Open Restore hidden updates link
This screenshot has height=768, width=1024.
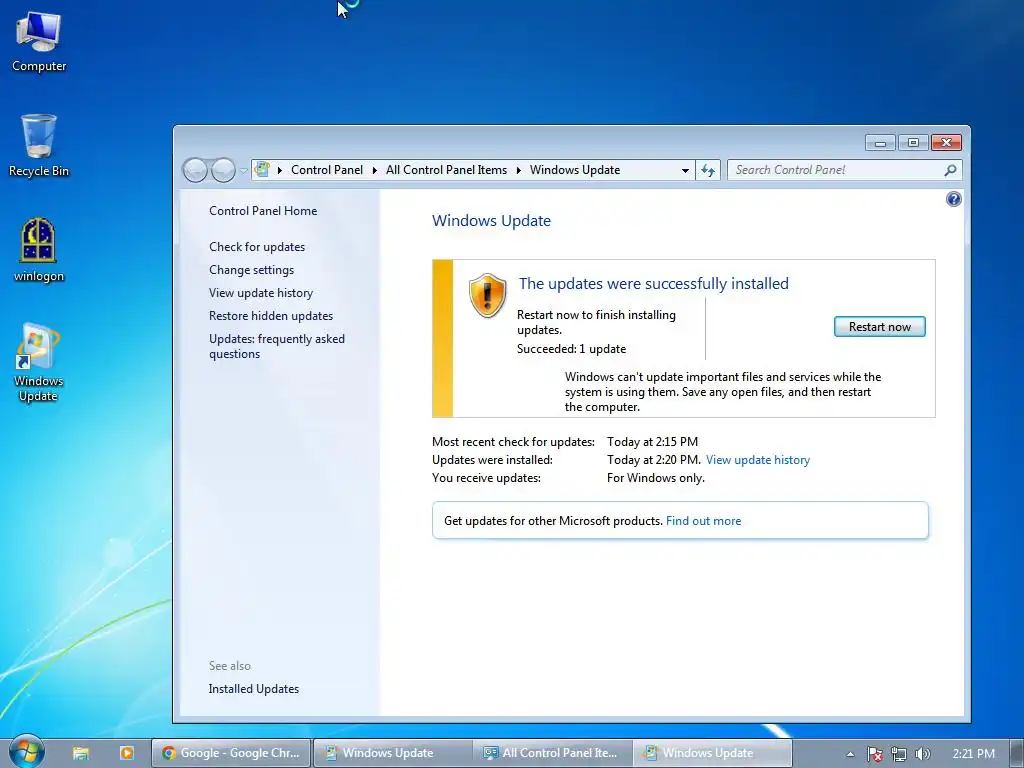[x=271, y=315]
